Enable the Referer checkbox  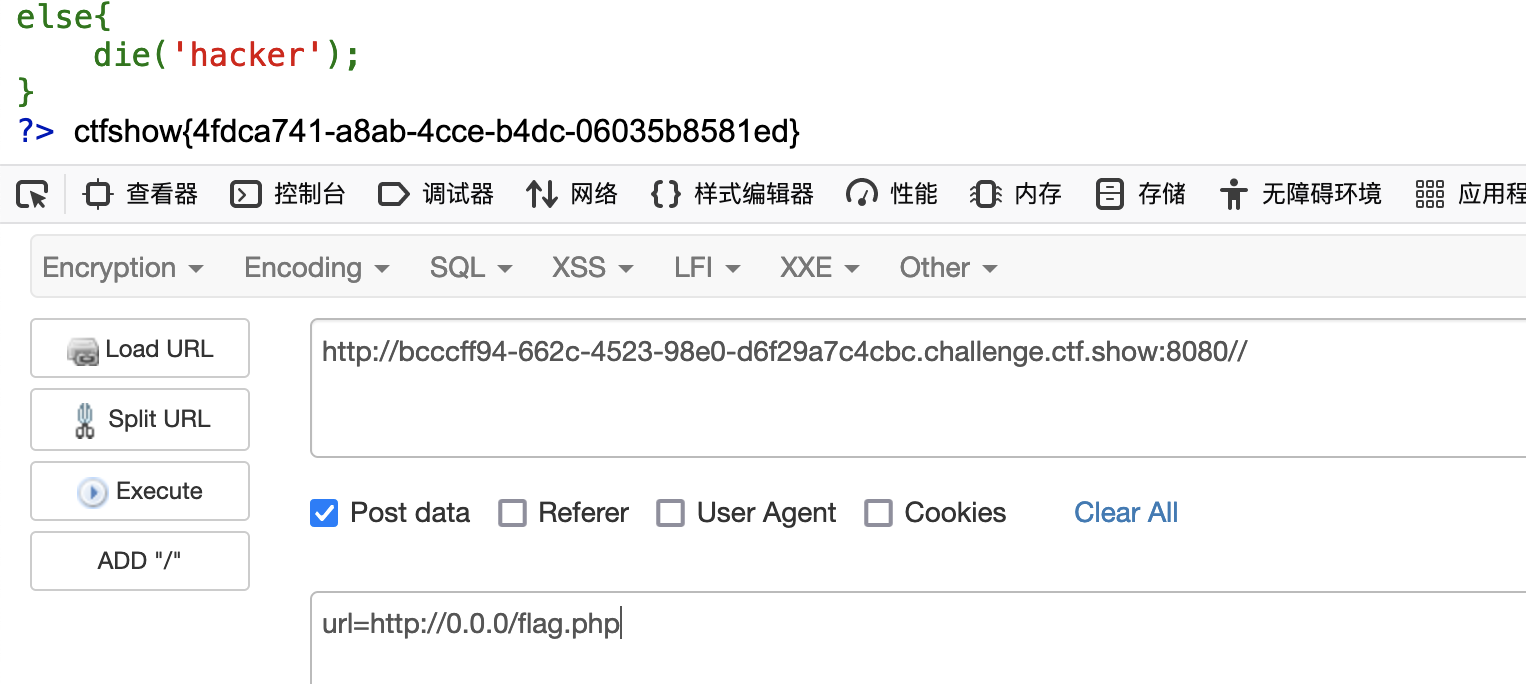512,514
